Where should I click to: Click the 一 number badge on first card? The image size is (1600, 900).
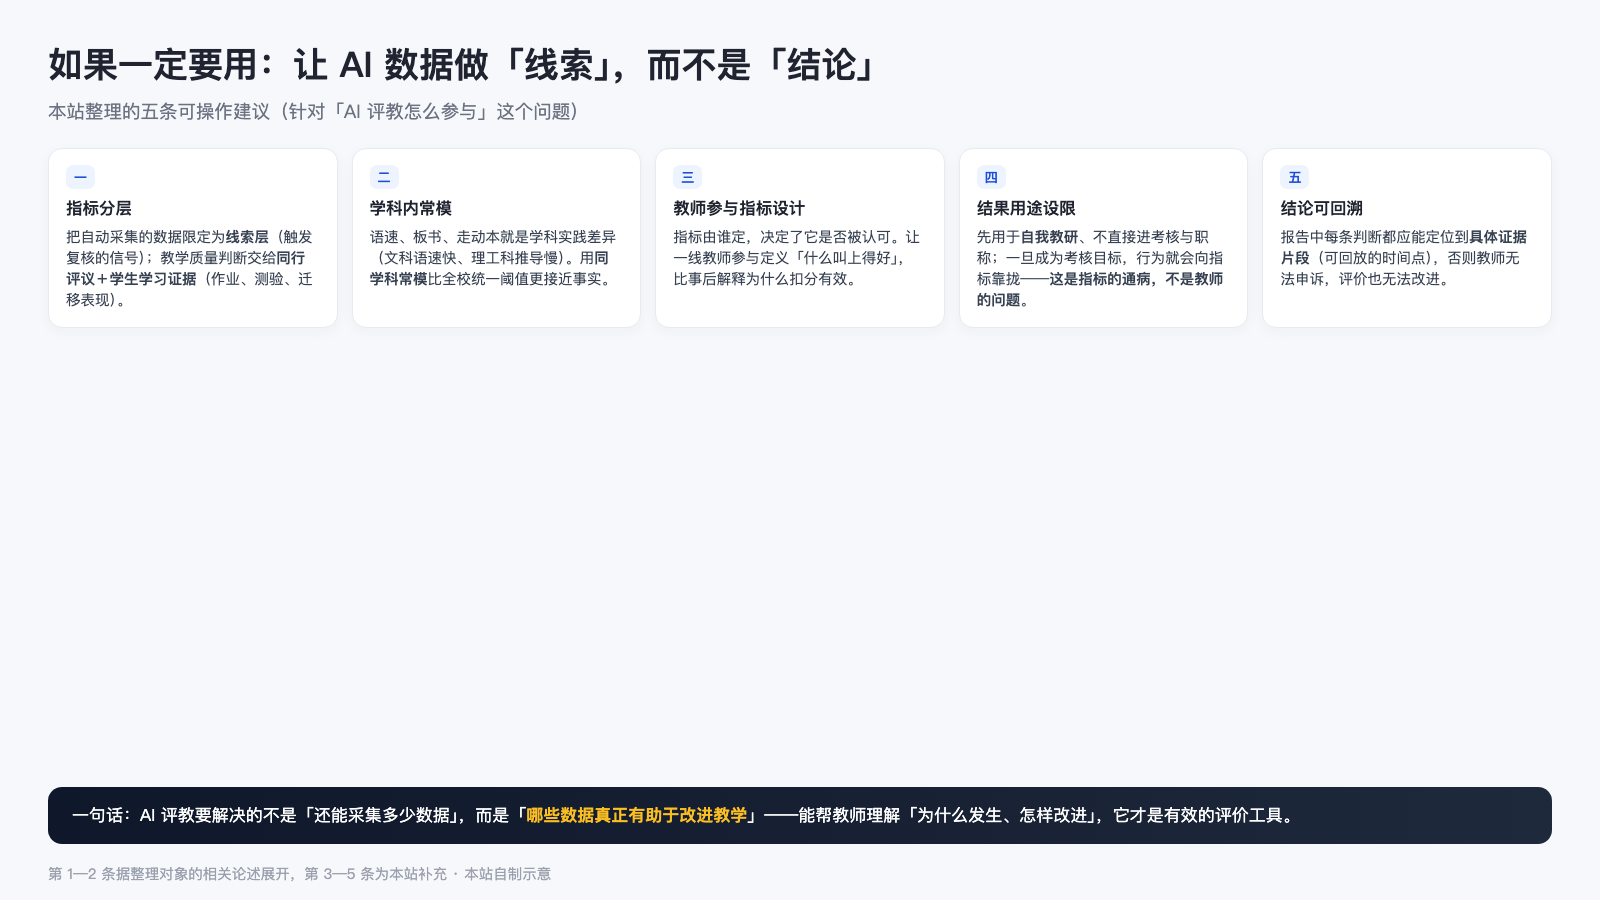80,177
